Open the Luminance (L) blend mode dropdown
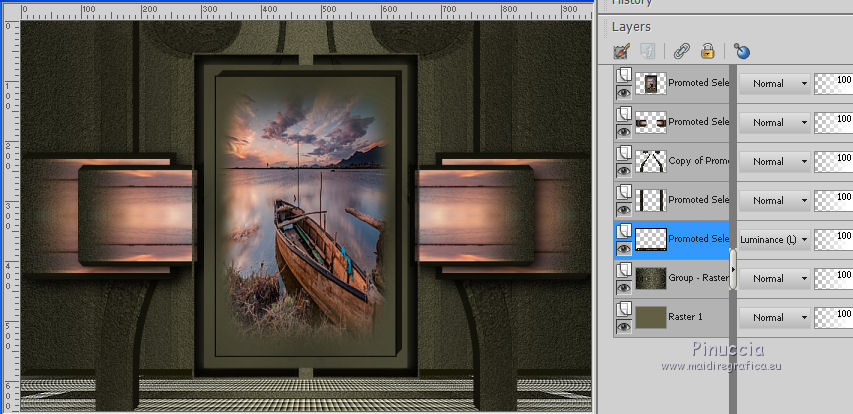 [775, 240]
